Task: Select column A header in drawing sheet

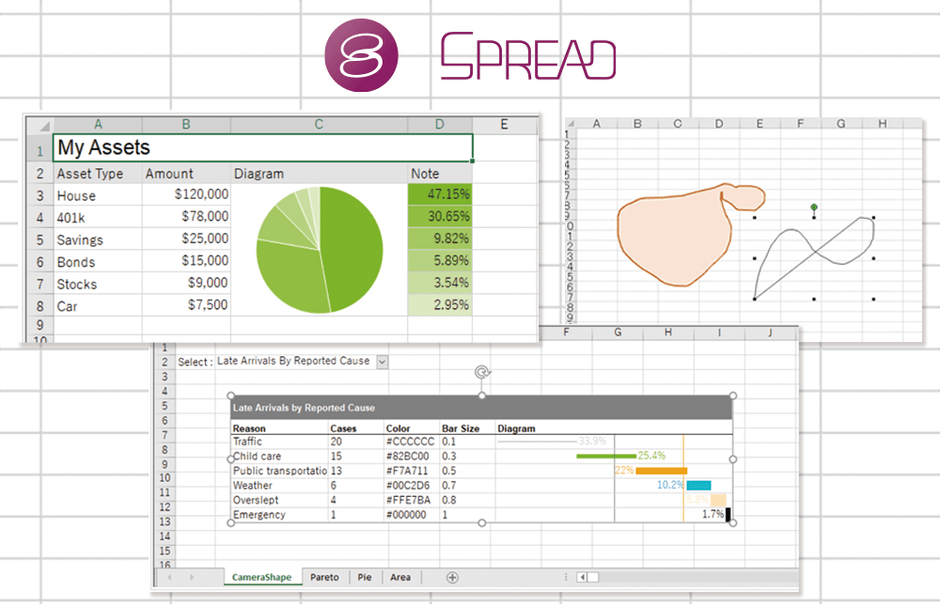Action: (596, 123)
